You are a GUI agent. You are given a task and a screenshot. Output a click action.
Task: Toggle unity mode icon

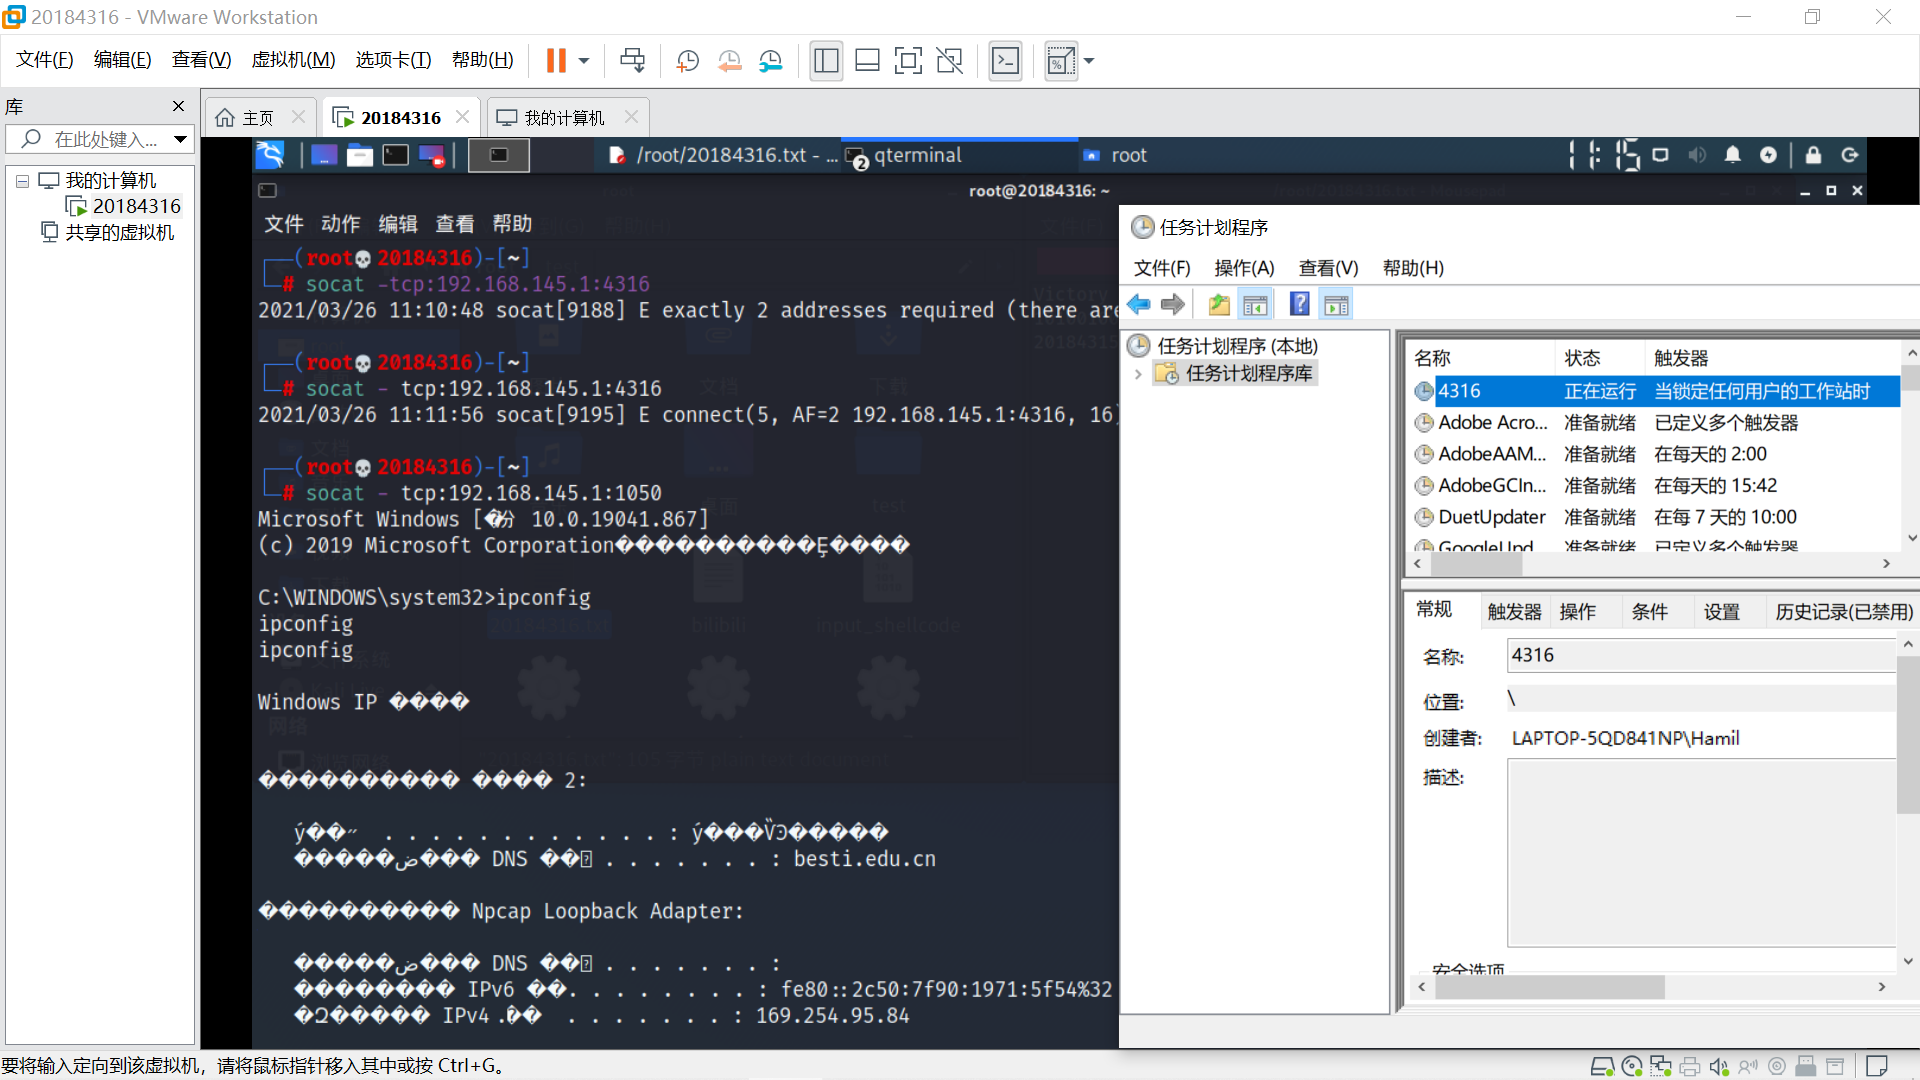[949, 61]
